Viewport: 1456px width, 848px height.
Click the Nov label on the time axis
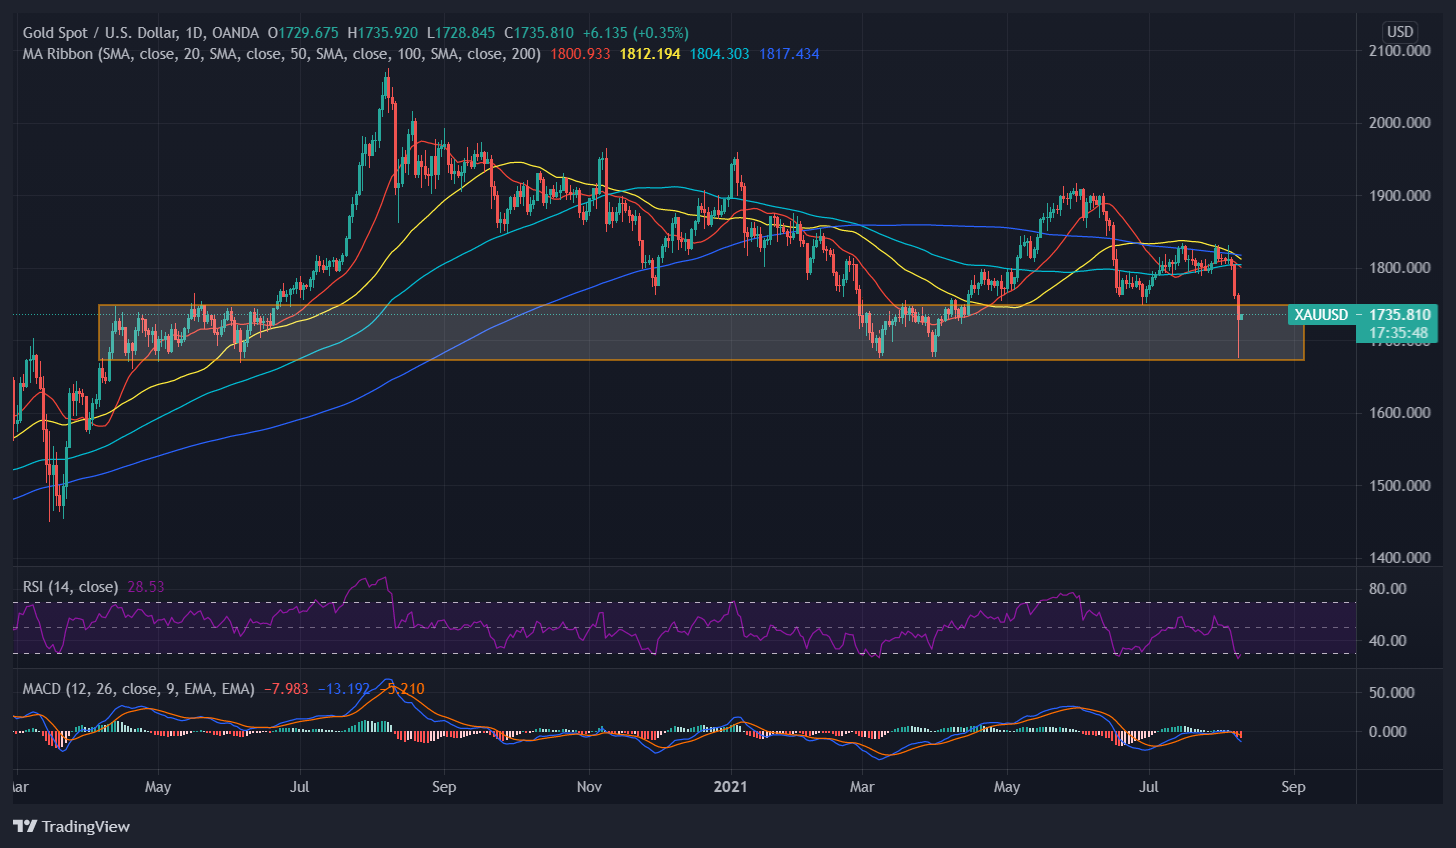click(x=590, y=787)
